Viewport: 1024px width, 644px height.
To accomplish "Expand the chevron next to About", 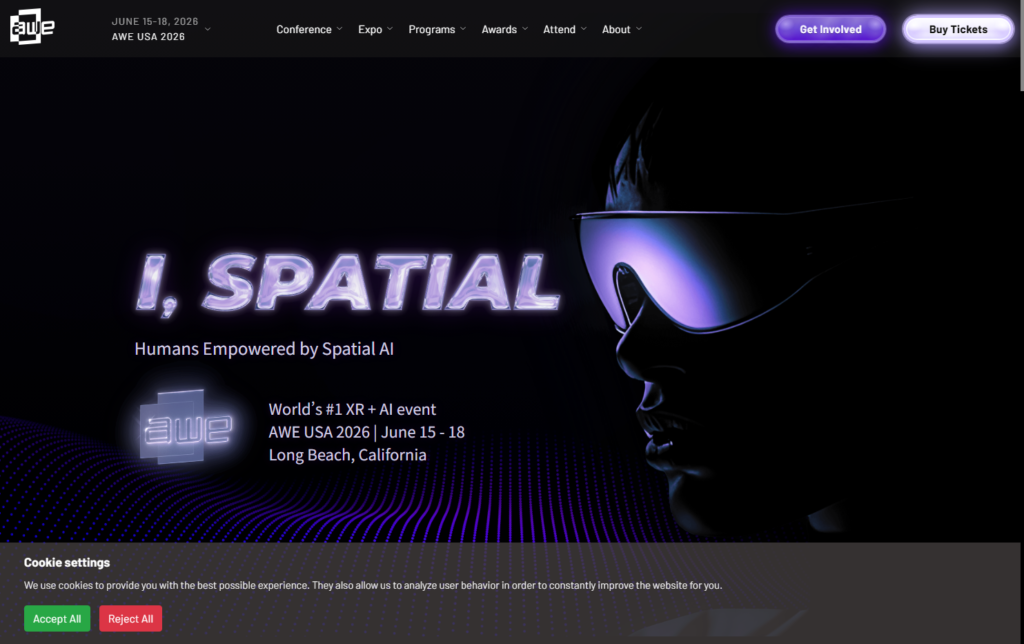I will (639, 30).
